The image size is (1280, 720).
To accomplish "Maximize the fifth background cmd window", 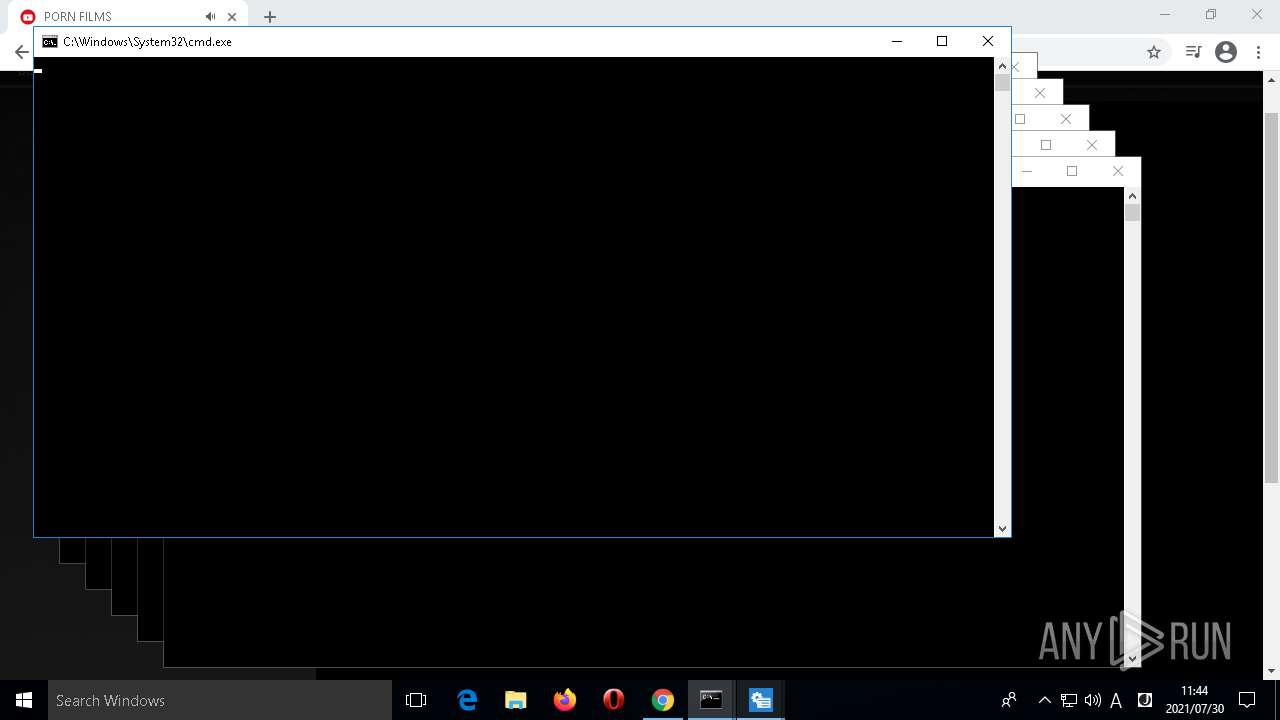I will point(1072,171).
